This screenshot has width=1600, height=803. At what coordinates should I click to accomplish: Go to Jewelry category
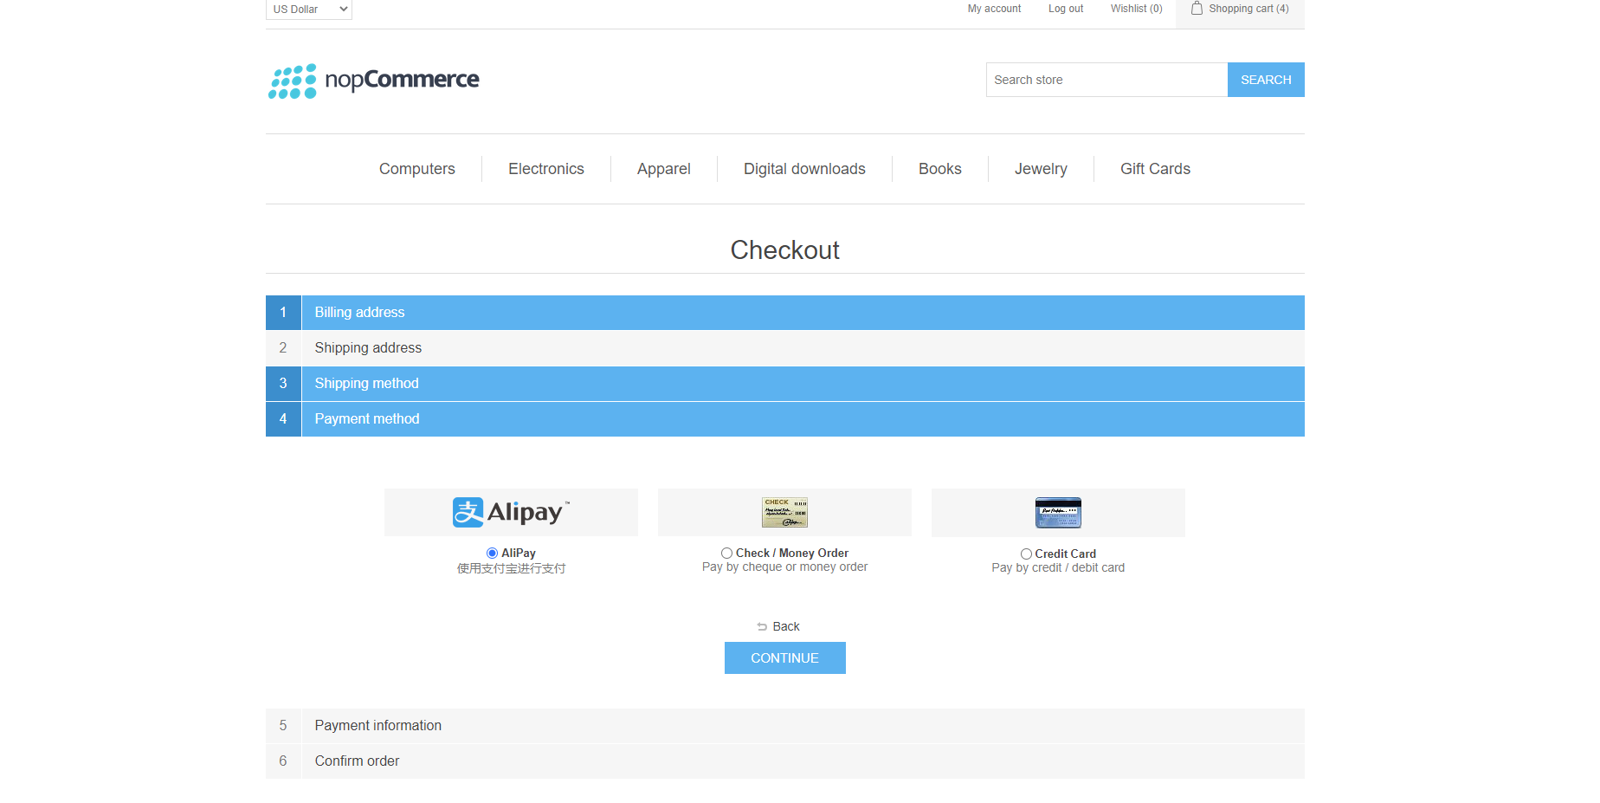point(1041,169)
